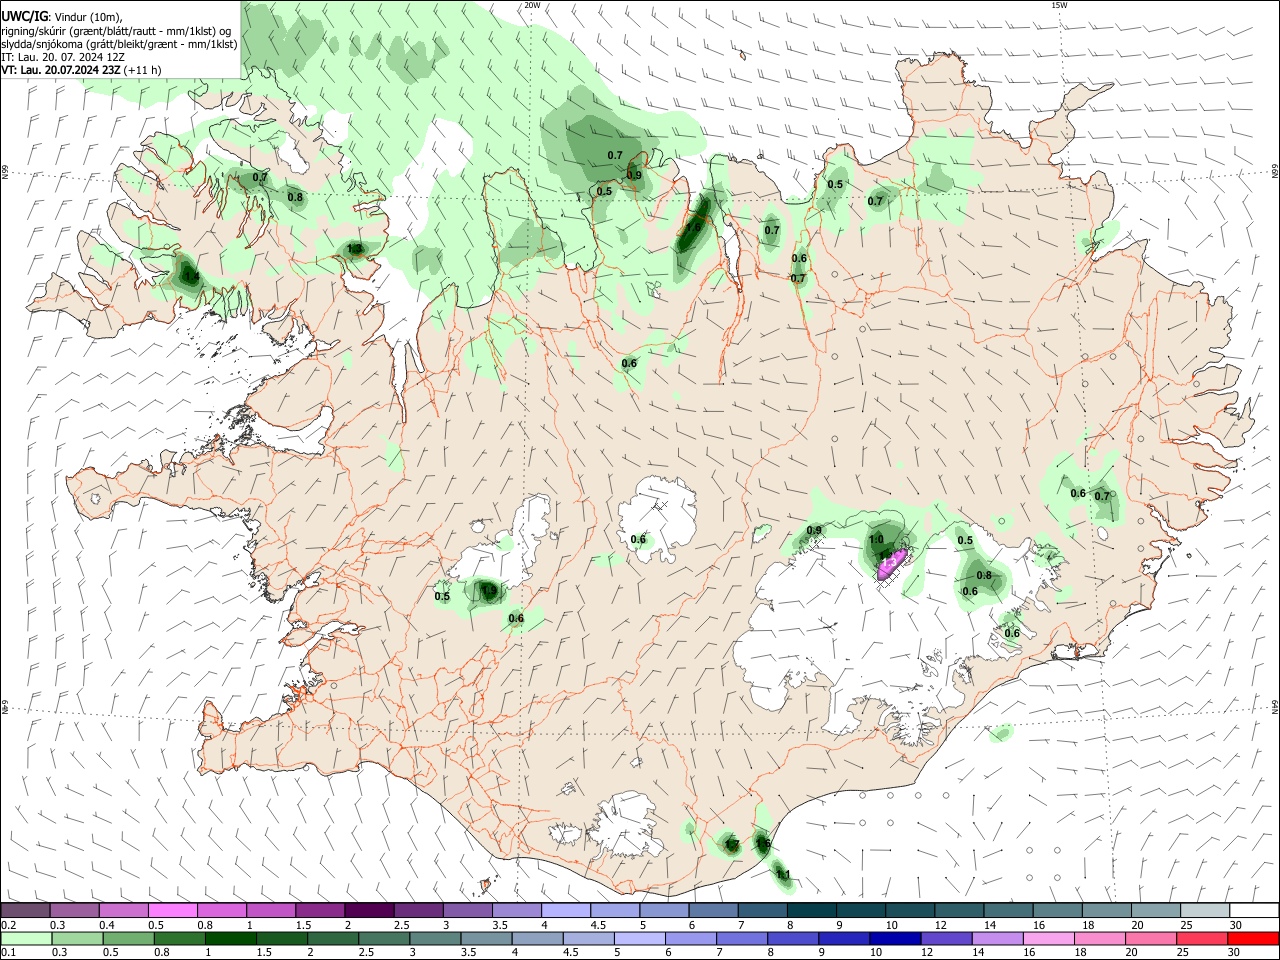Click the valid time 'VT: Lau. 20.07.2024 23Z (+11 h)'
This screenshot has width=1280, height=960.
coord(81,70)
